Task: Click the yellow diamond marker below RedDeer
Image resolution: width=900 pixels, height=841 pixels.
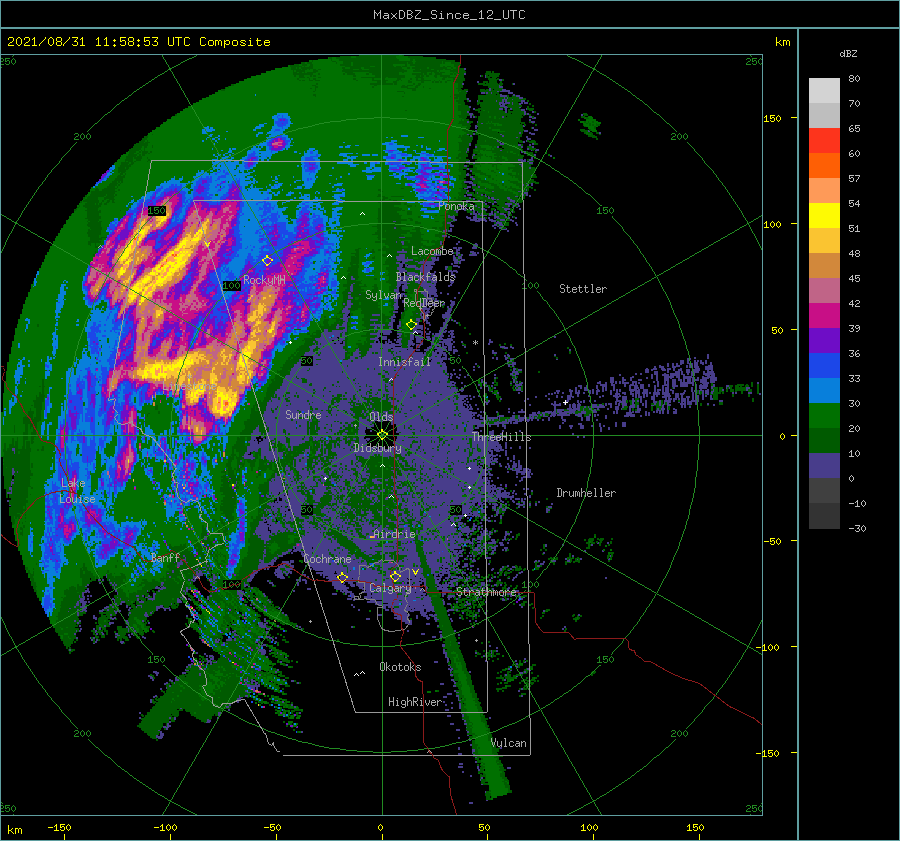Action: pos(411,325)
